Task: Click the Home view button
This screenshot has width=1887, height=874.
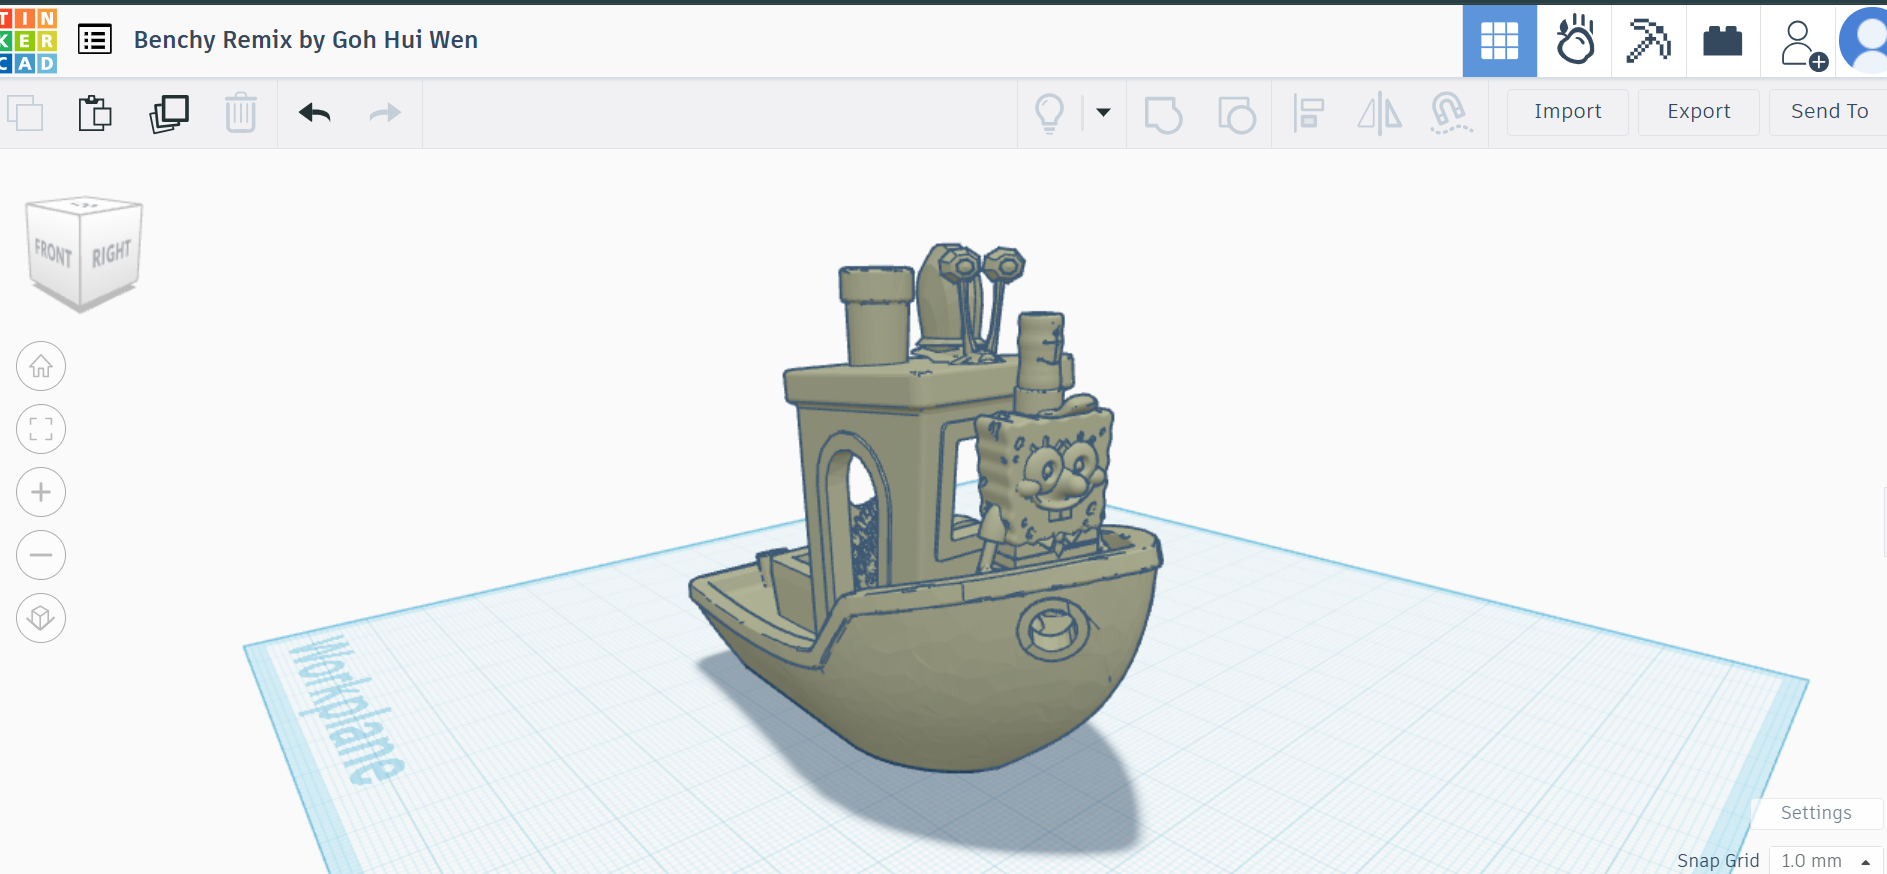Action: tap(41, 366)
